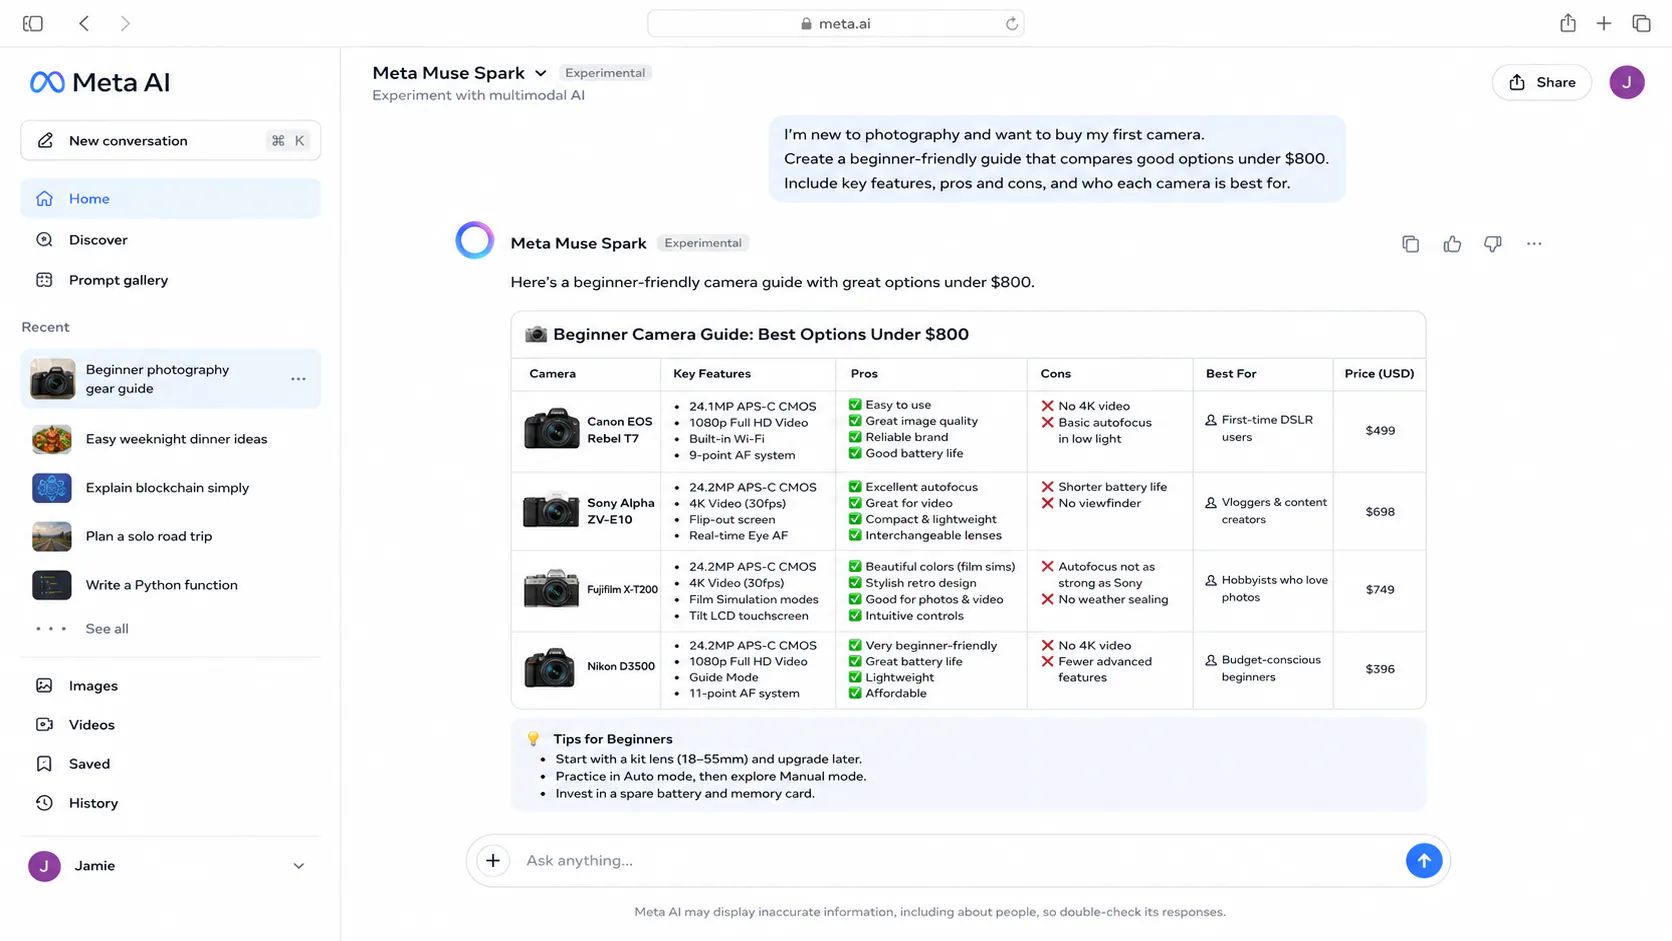Reload the meta.ai page

1011,23
